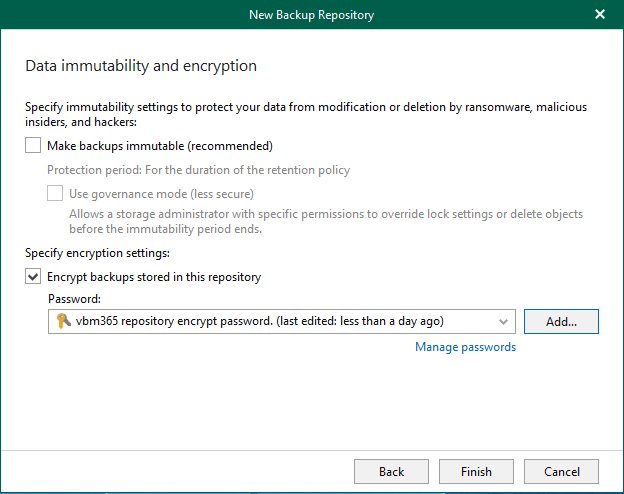Toggle Use governance mode checkbox
This screenshot has height=494, width=624.
point(55,193)
